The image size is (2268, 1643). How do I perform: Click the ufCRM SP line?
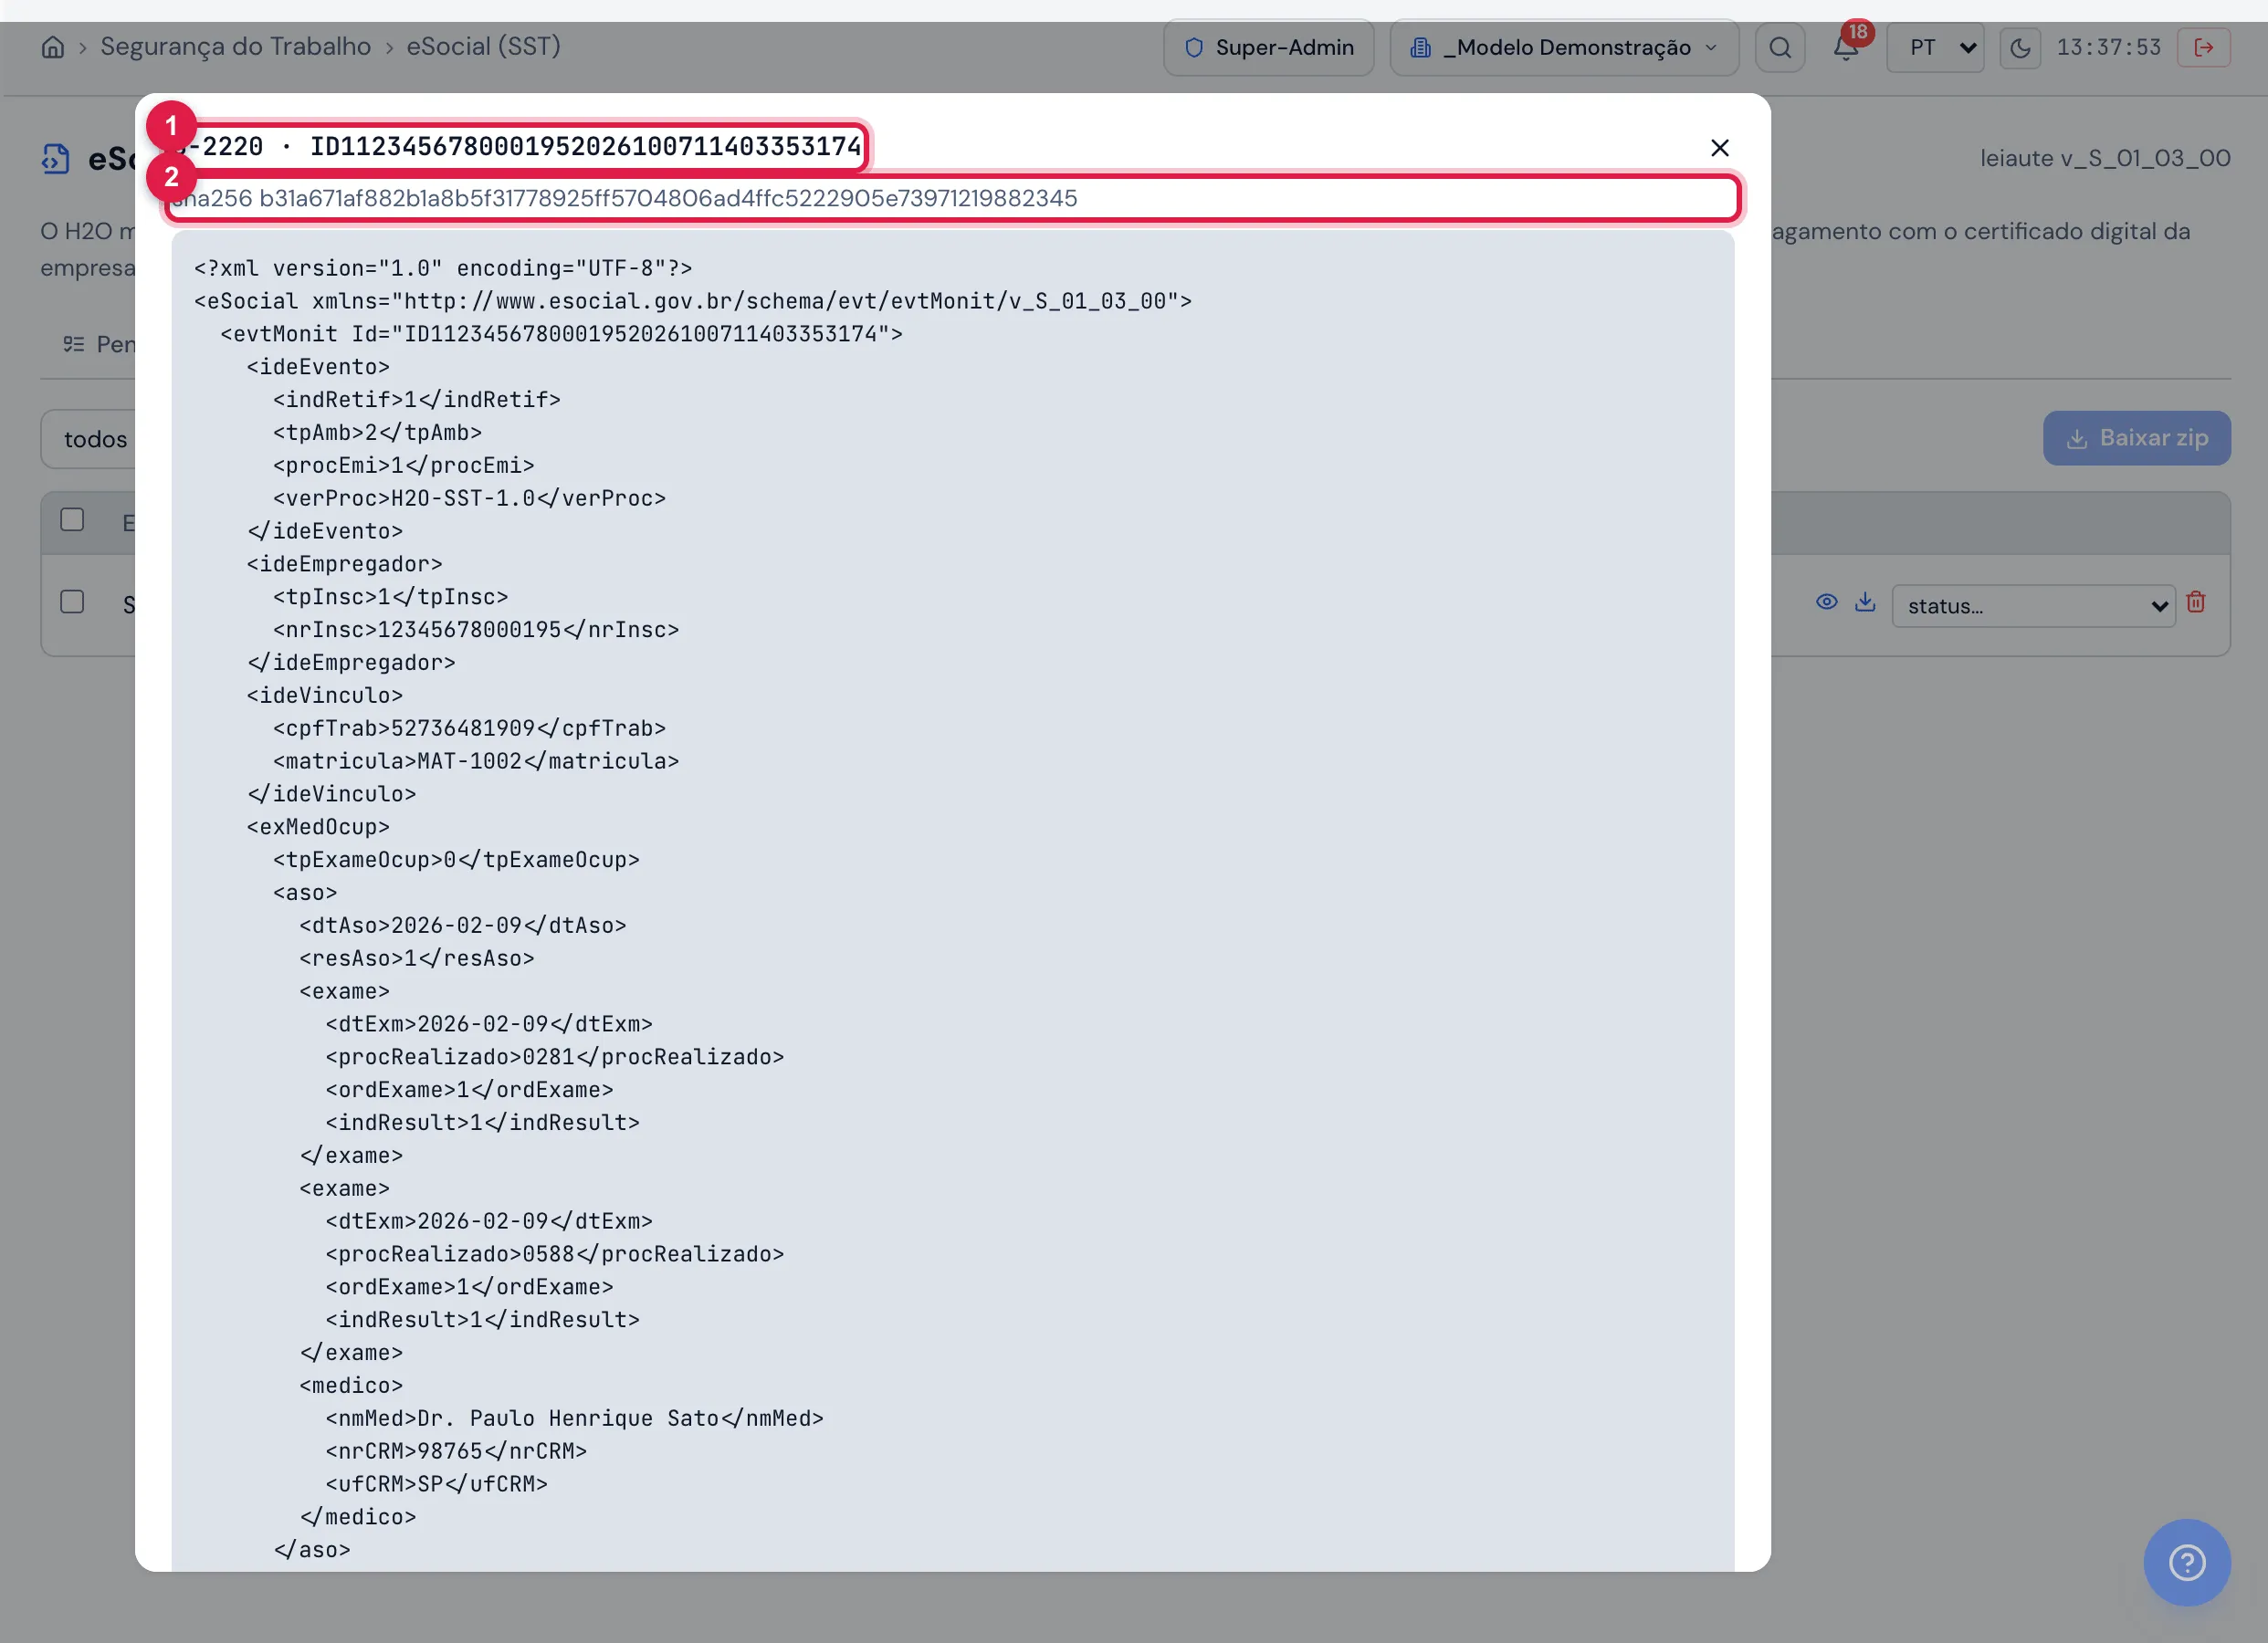click(x=437, y=1484)
